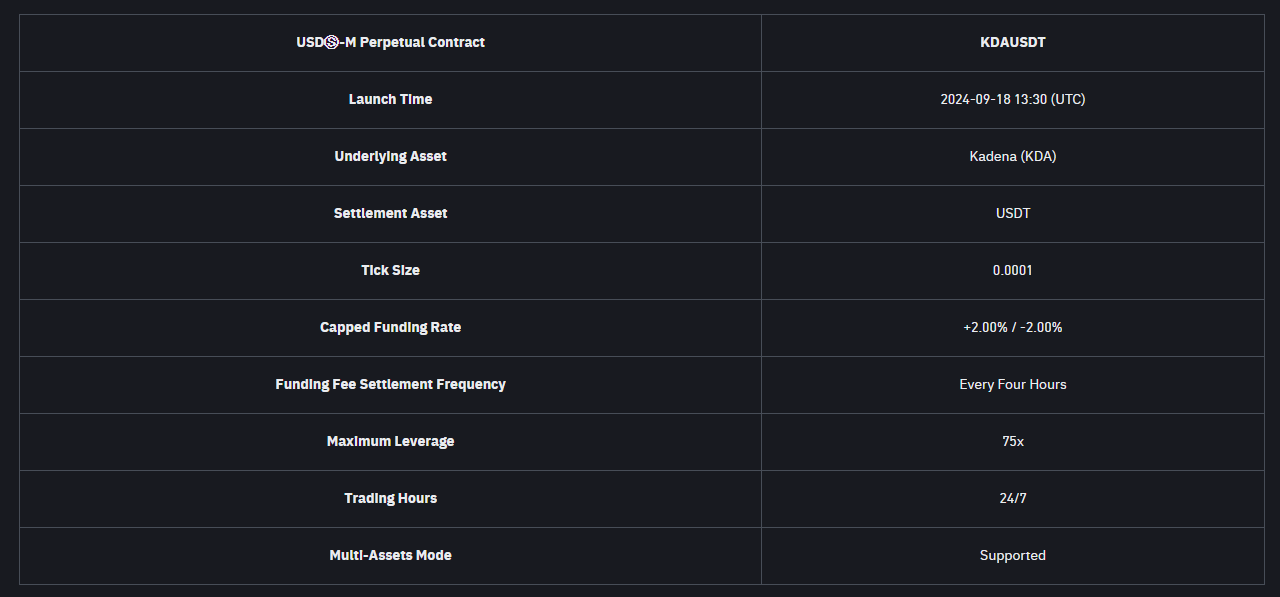Click the USDⓈ-M Perpetual Contract header cell

[x=390, y=43]
